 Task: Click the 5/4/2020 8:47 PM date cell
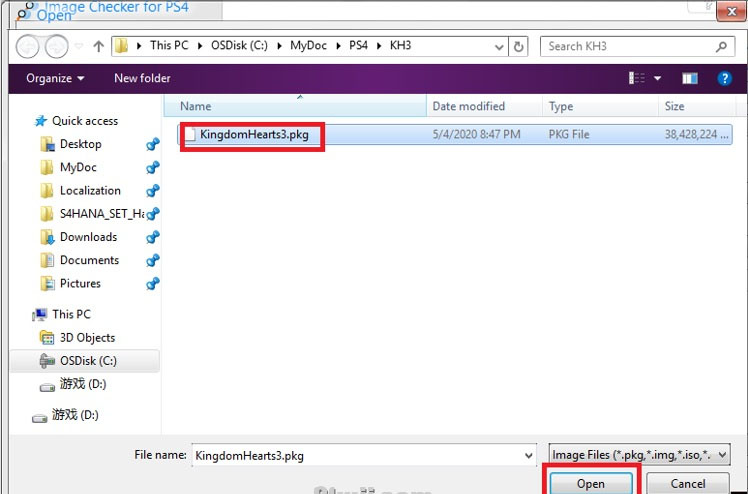(x=476, y=134)
